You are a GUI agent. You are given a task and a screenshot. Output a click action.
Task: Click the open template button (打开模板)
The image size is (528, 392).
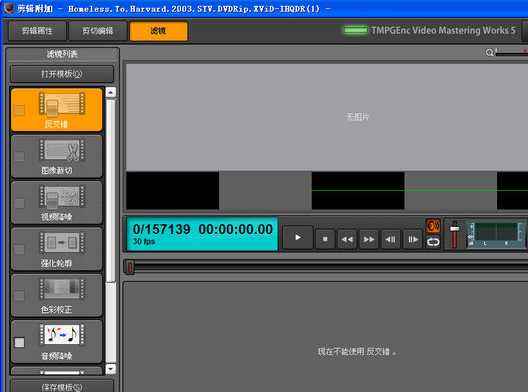(x=62, y=74)
